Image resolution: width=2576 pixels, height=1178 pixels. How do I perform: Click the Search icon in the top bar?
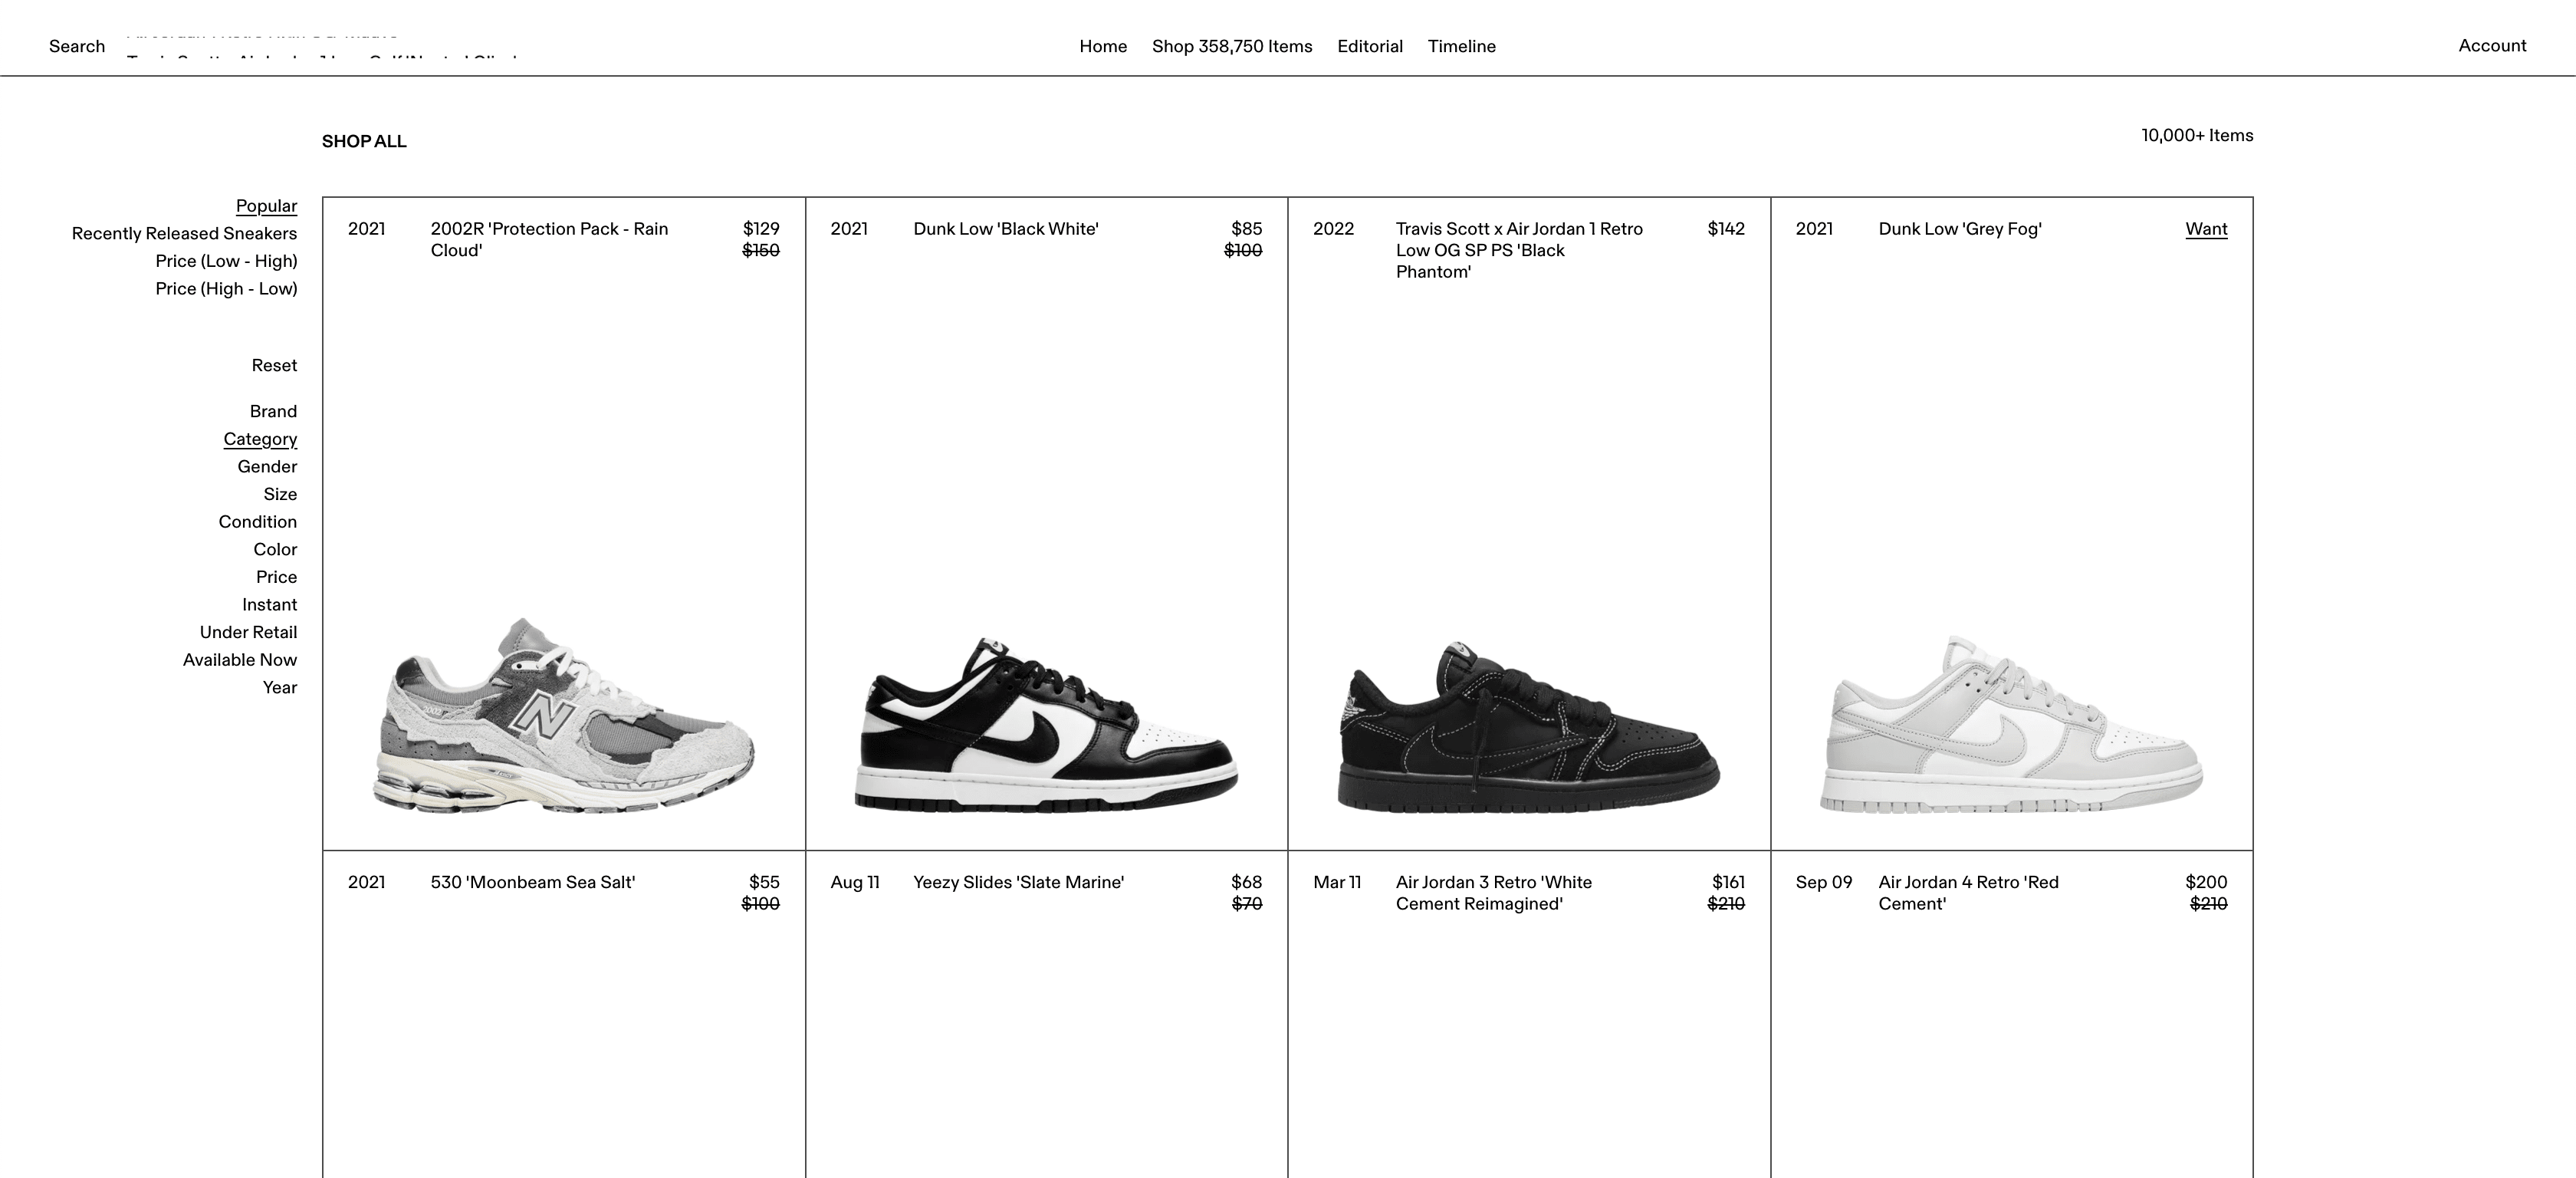pyautogui.click(x=77, y=44)
